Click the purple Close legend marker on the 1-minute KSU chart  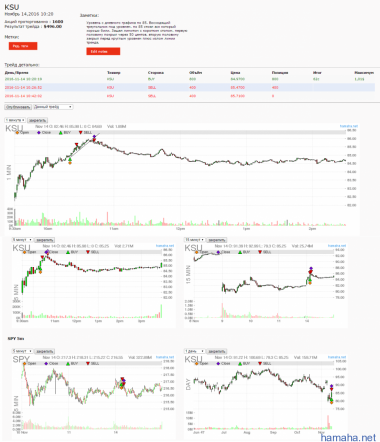[x=39, y=132]
